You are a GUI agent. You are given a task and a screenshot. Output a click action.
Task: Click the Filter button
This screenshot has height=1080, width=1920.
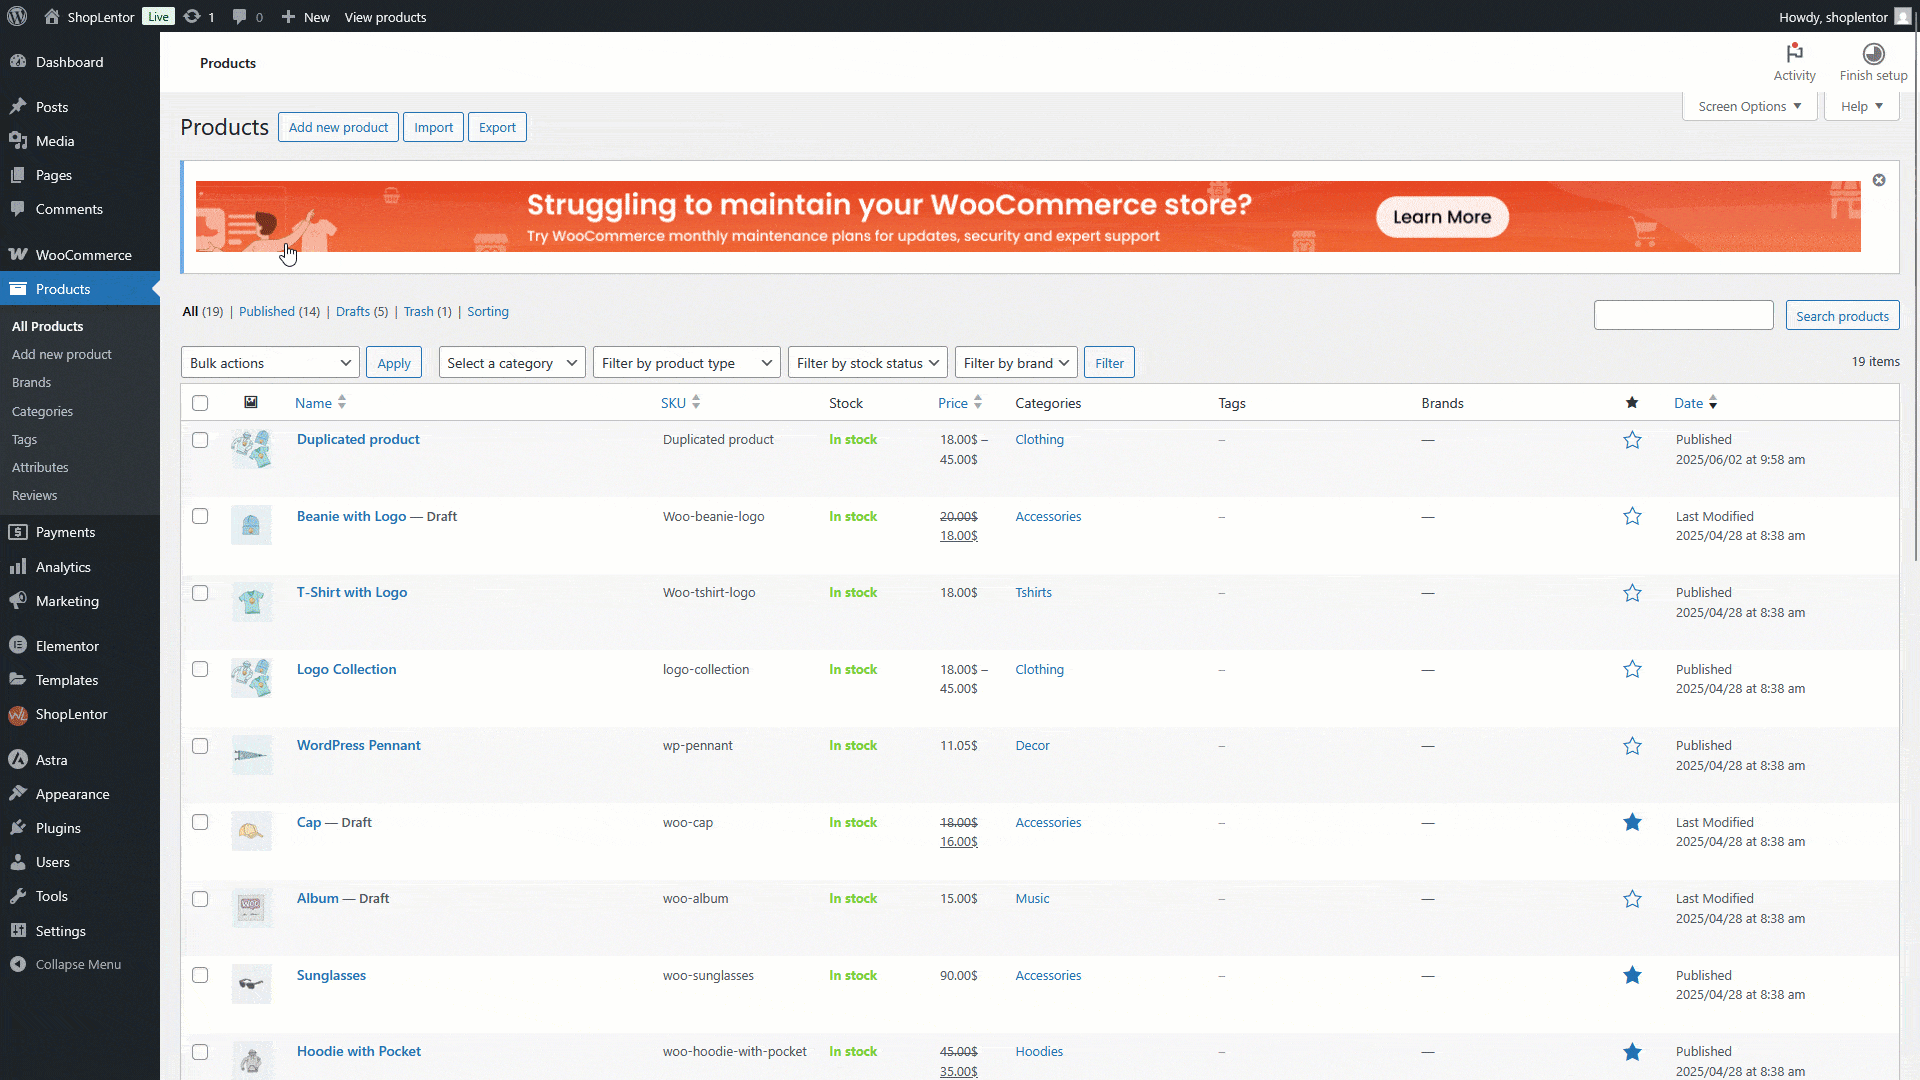click(x=1109, y=363)
